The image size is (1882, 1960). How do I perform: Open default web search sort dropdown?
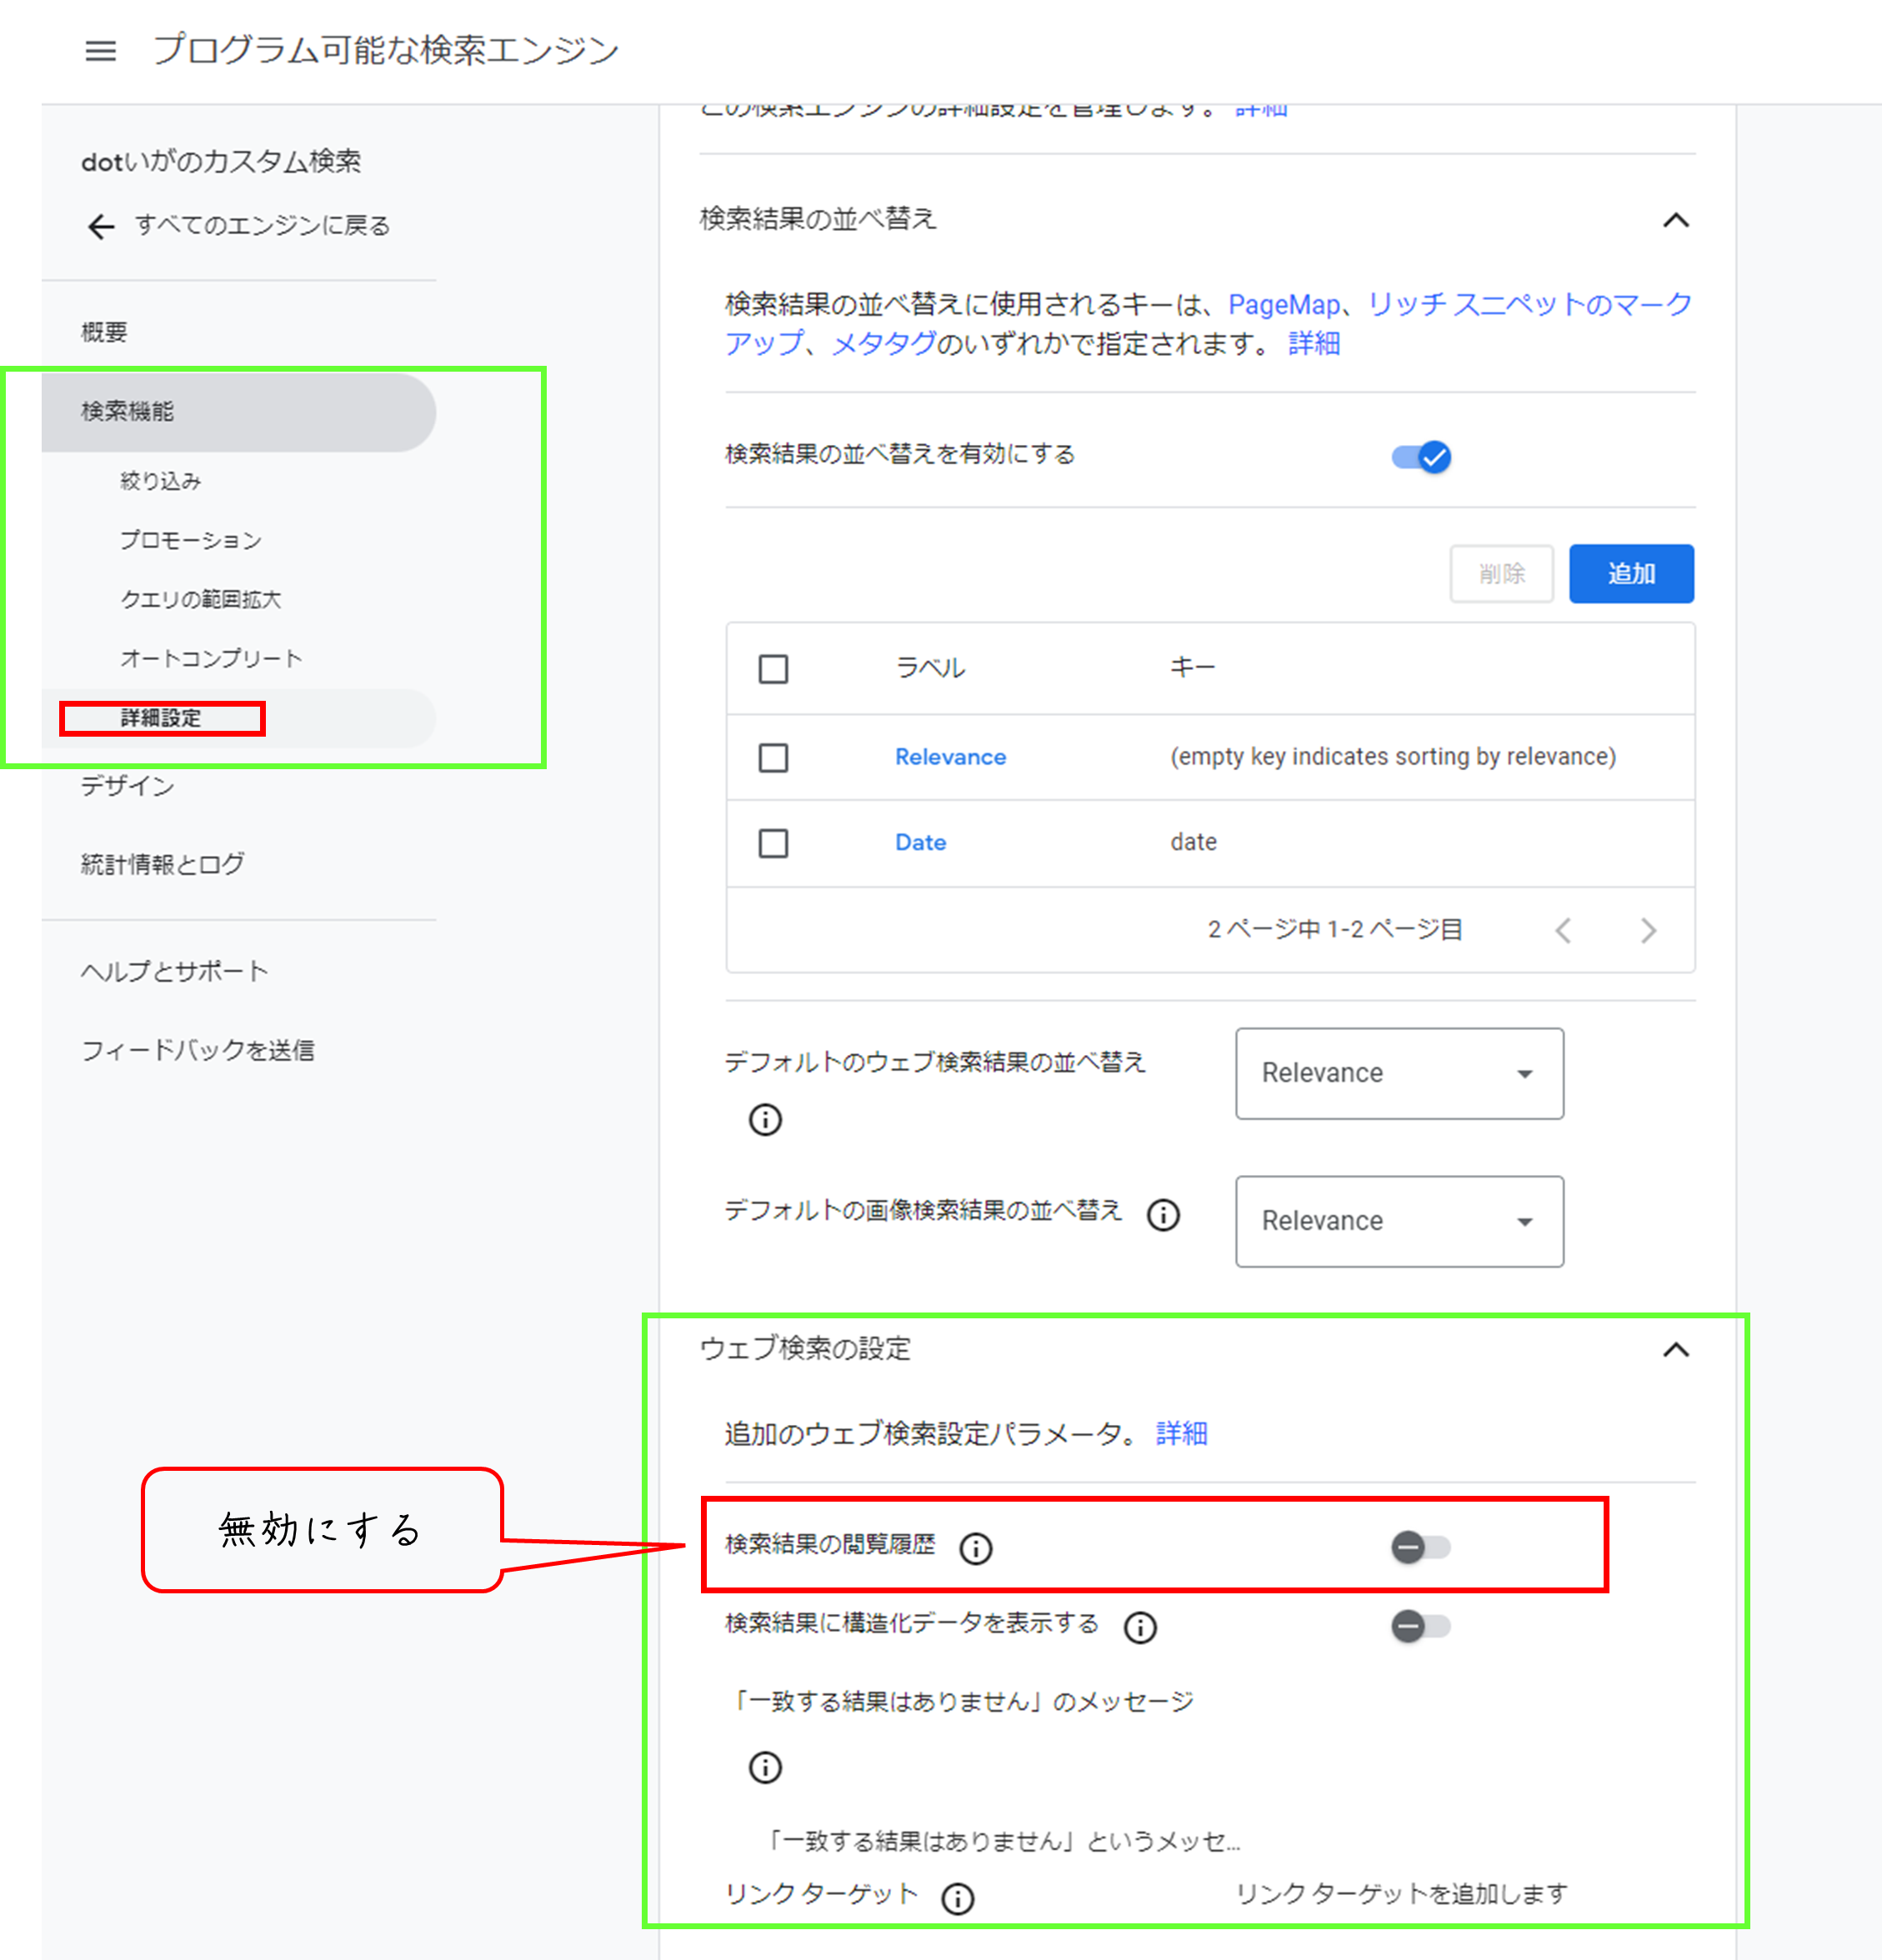(x=1398, y=1073)
